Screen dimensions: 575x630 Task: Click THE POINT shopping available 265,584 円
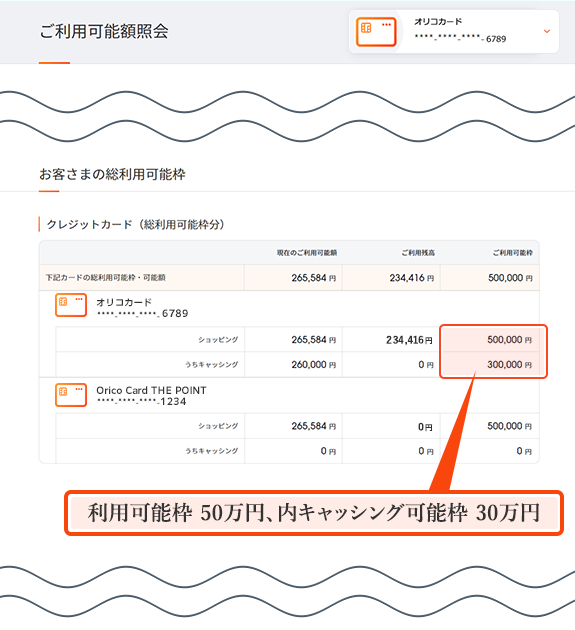pos(314,426)
